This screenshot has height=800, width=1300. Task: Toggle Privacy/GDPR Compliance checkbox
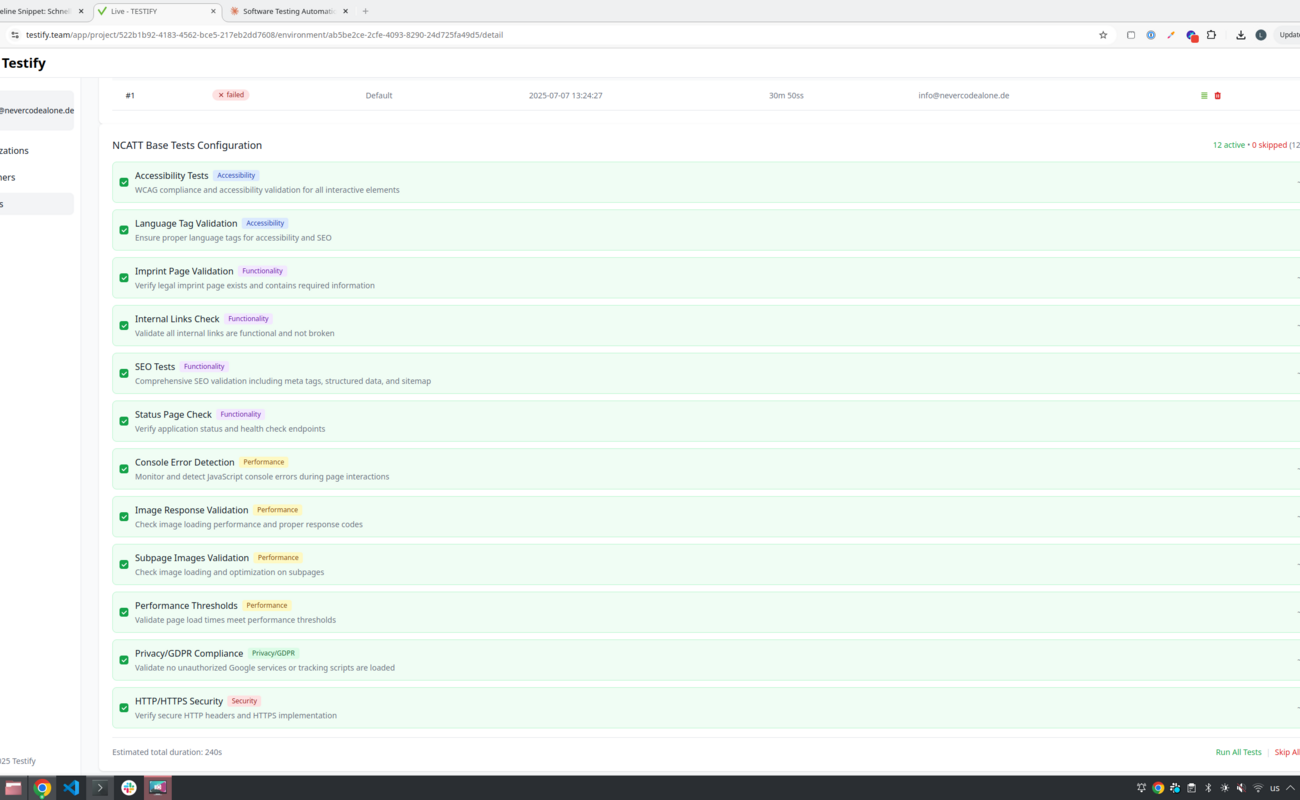[x=124, y=660]
